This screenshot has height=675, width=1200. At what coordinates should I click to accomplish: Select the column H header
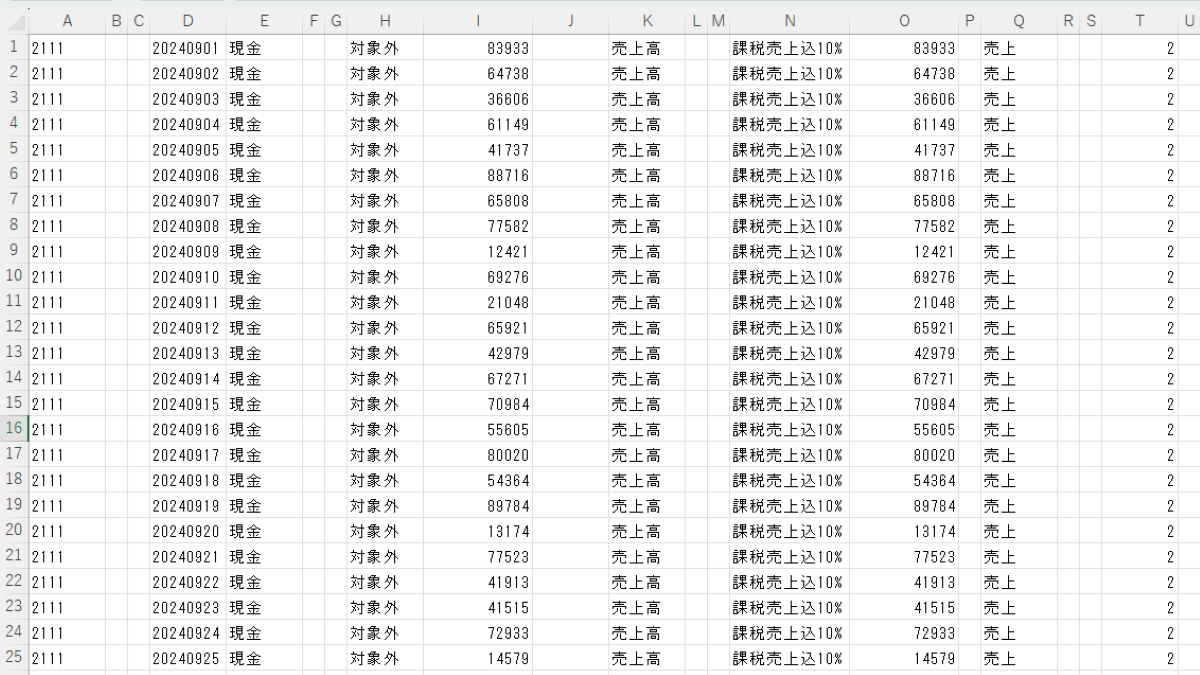pos(385,21)
